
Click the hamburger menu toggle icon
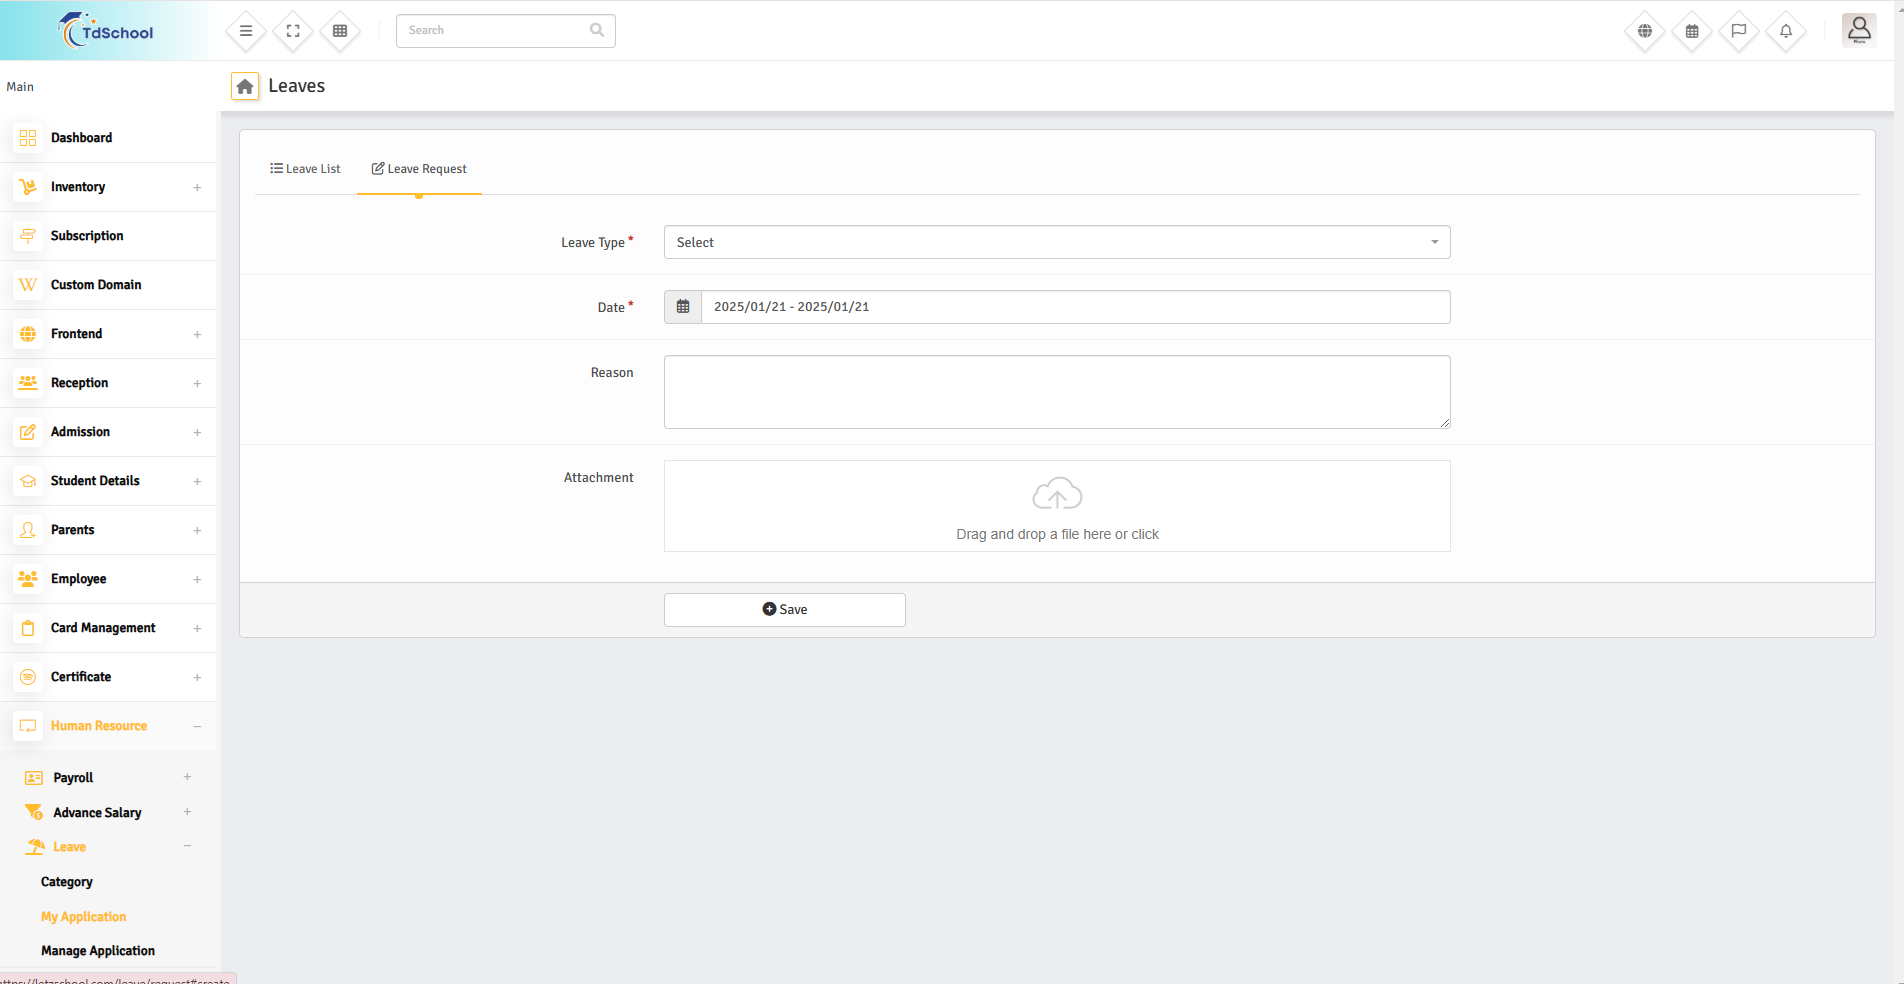(246, 31)
